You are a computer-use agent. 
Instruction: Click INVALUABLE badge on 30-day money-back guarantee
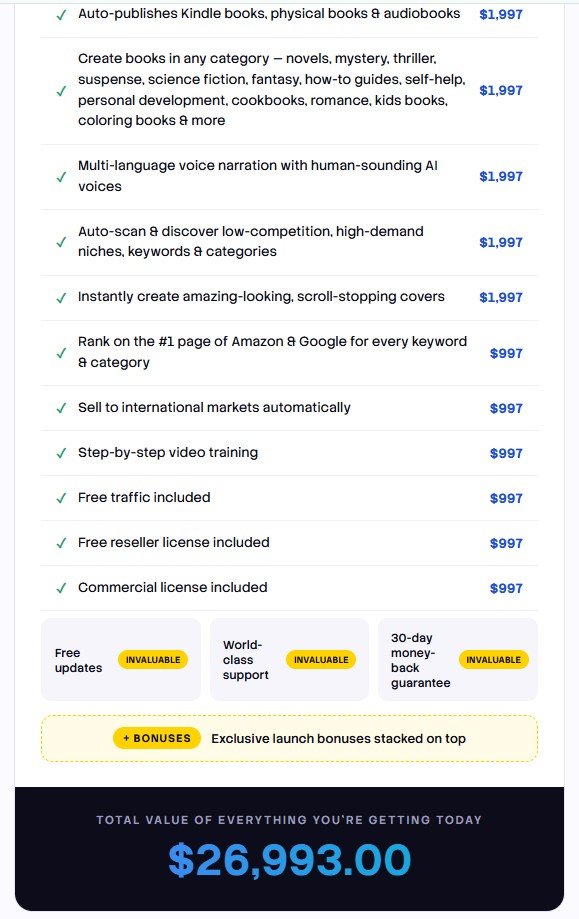coord(493,660)
